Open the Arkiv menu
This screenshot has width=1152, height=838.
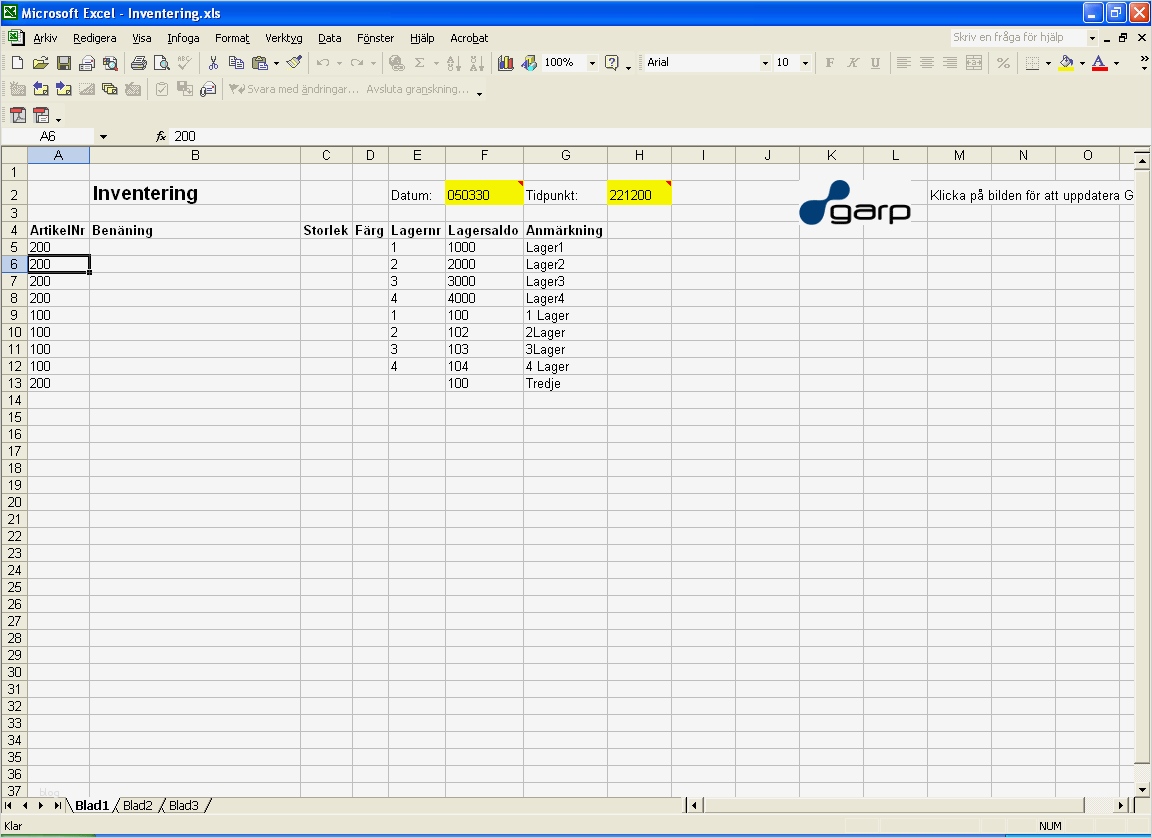[45, 38]
